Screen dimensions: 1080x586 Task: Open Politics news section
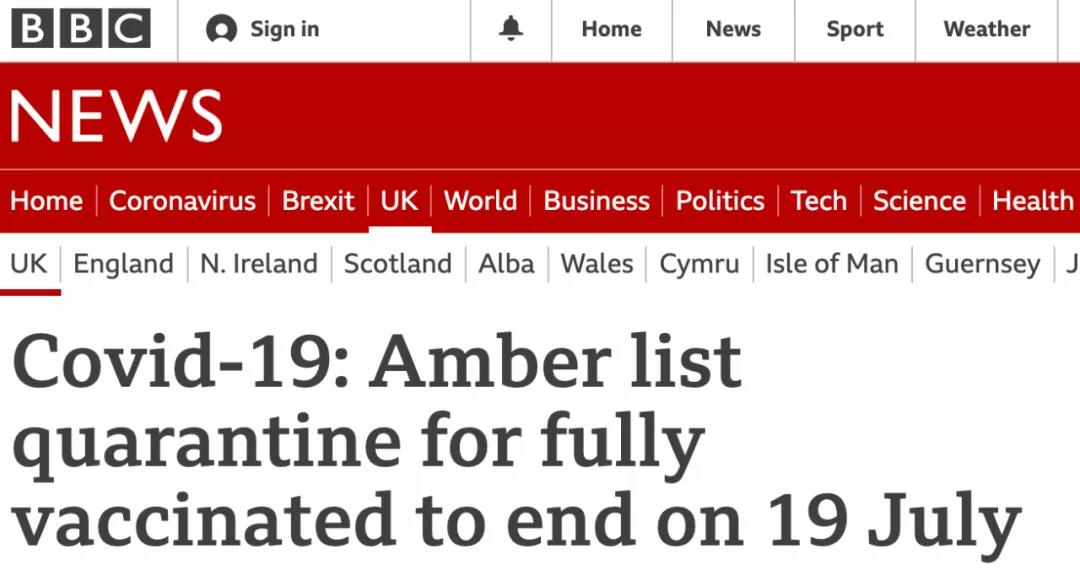click(720, 201)
